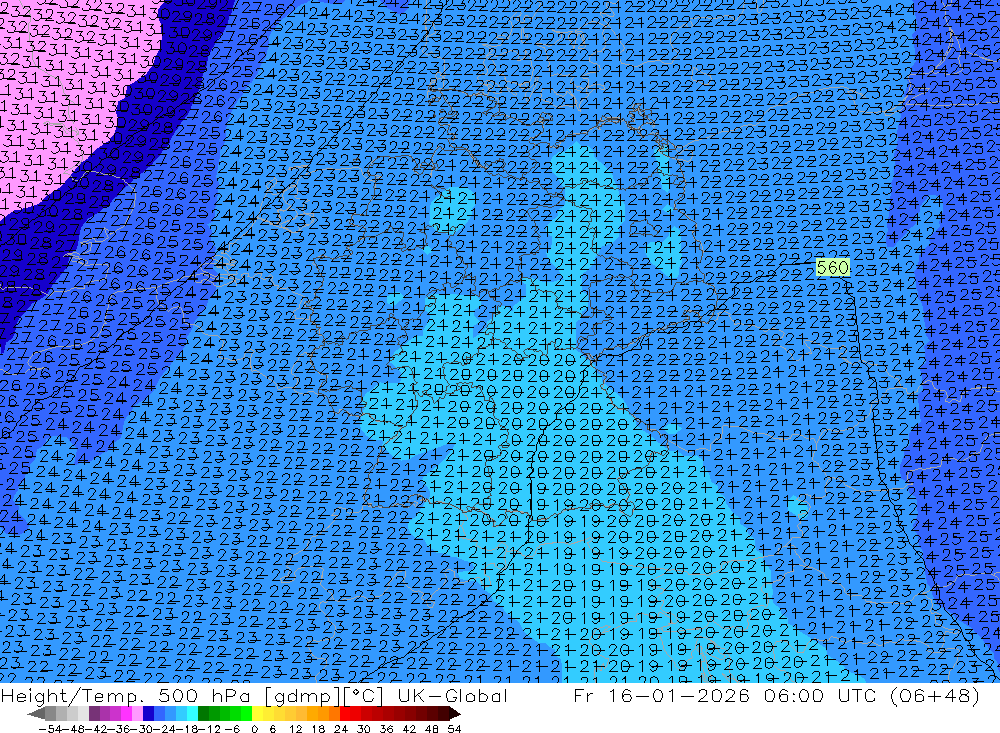Click the '06:00 UTC' time text
The width and height of the screenshot is (1000, 733).
819,695
